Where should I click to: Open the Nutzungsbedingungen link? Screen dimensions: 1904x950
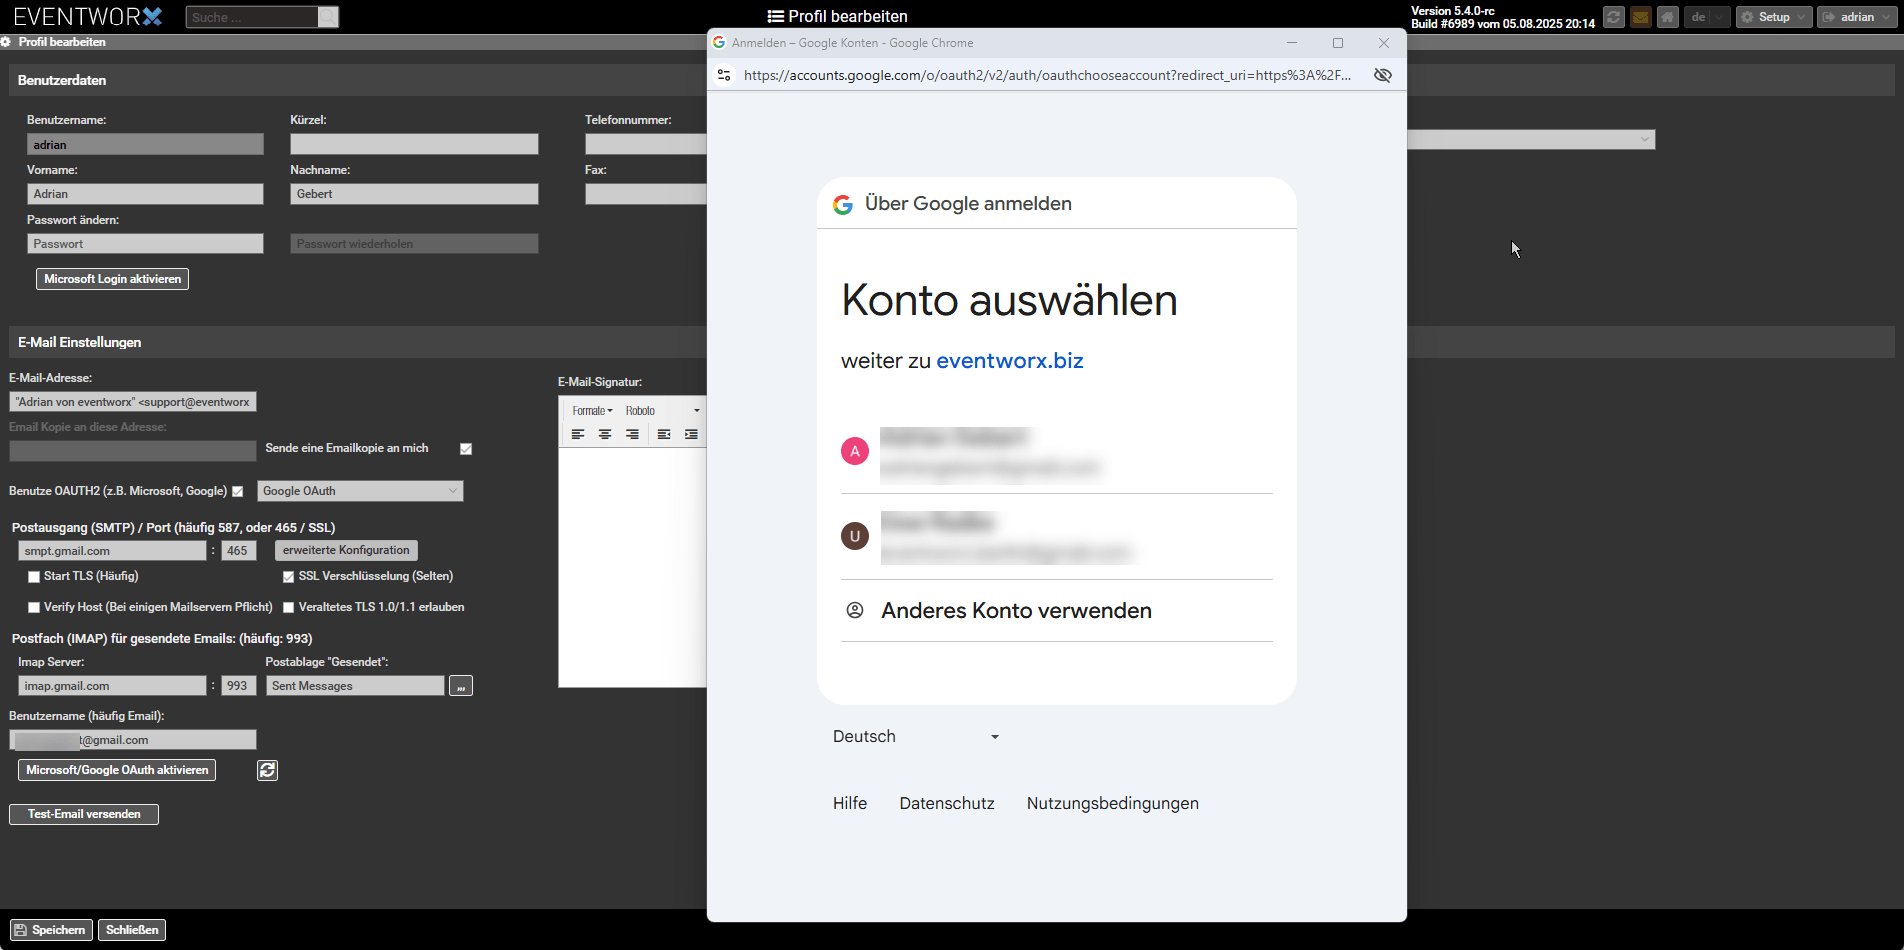1113,804
